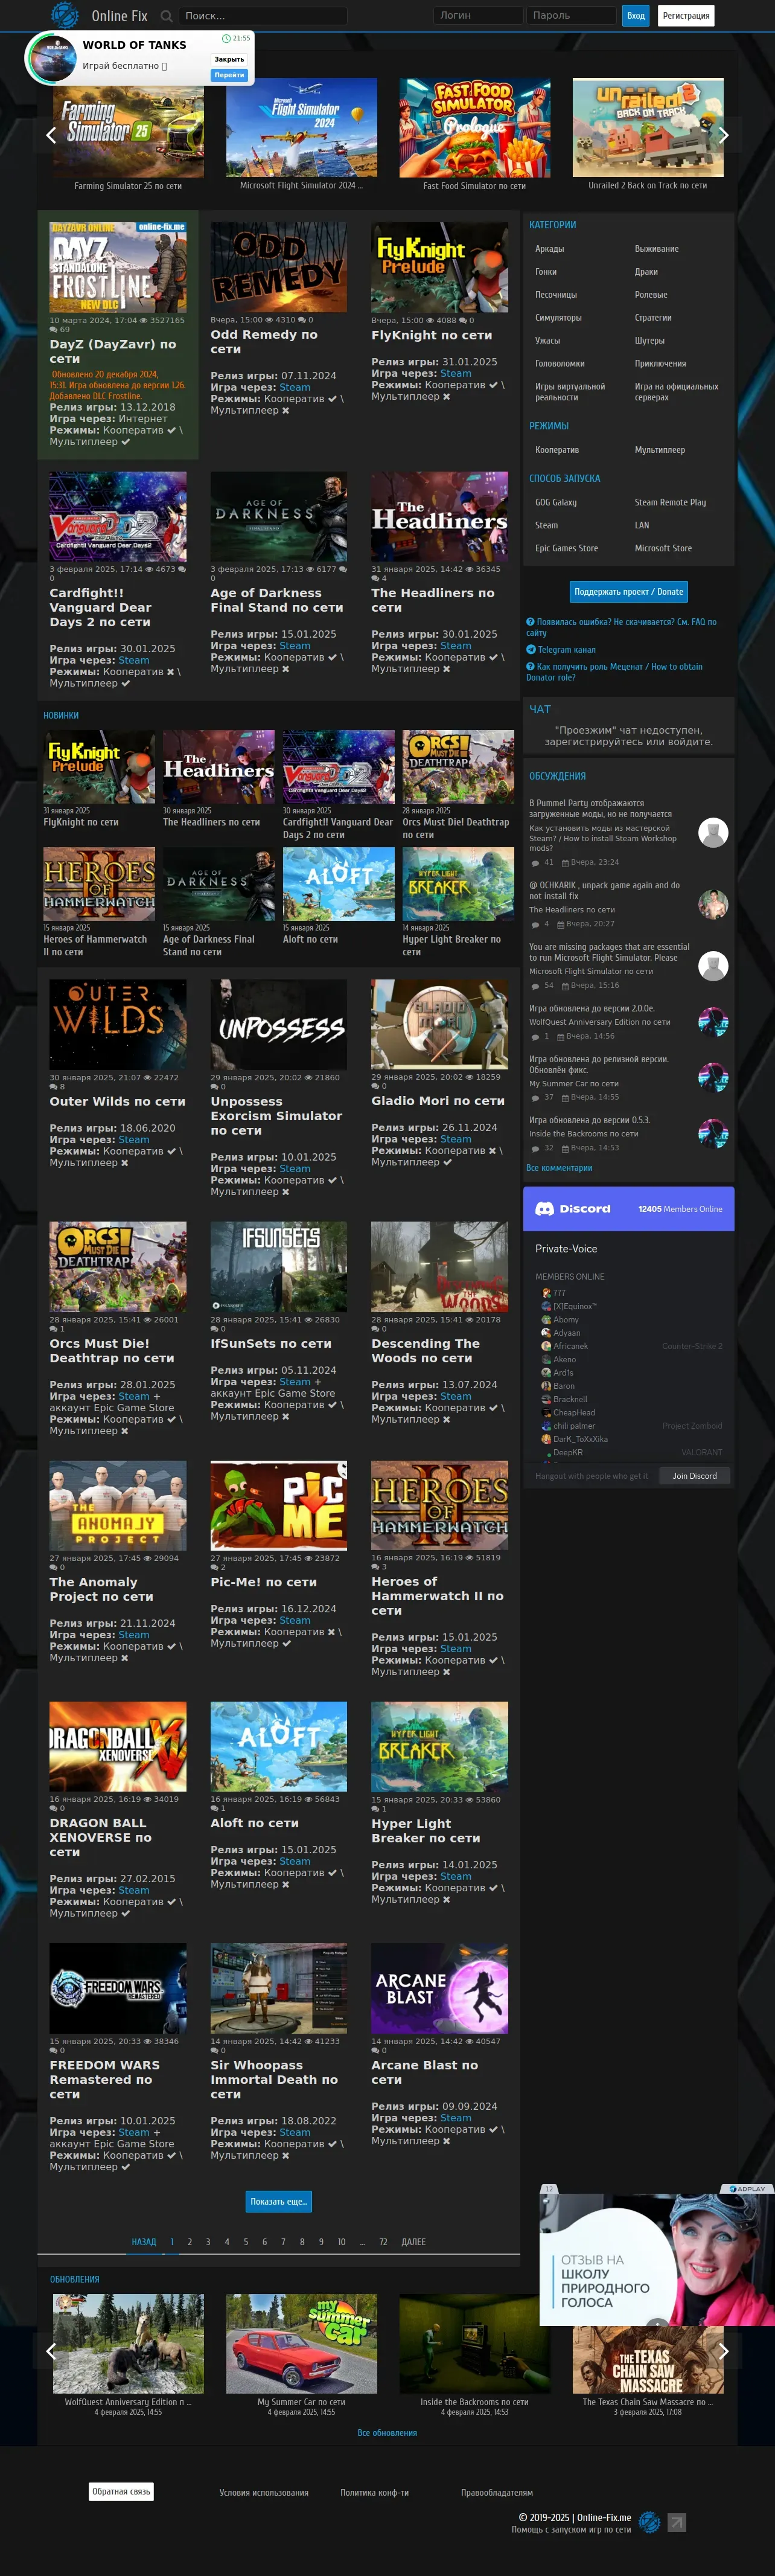Image resolution: width=775 pixels, height=2576 pixels.
Task: Focus the Поиск search field
Action: 264,16
